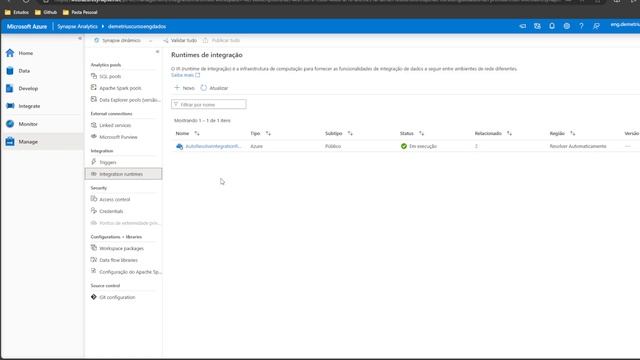Click the Saiba mais external link icon
Screen dimensions: 640x360
(198, 75)
